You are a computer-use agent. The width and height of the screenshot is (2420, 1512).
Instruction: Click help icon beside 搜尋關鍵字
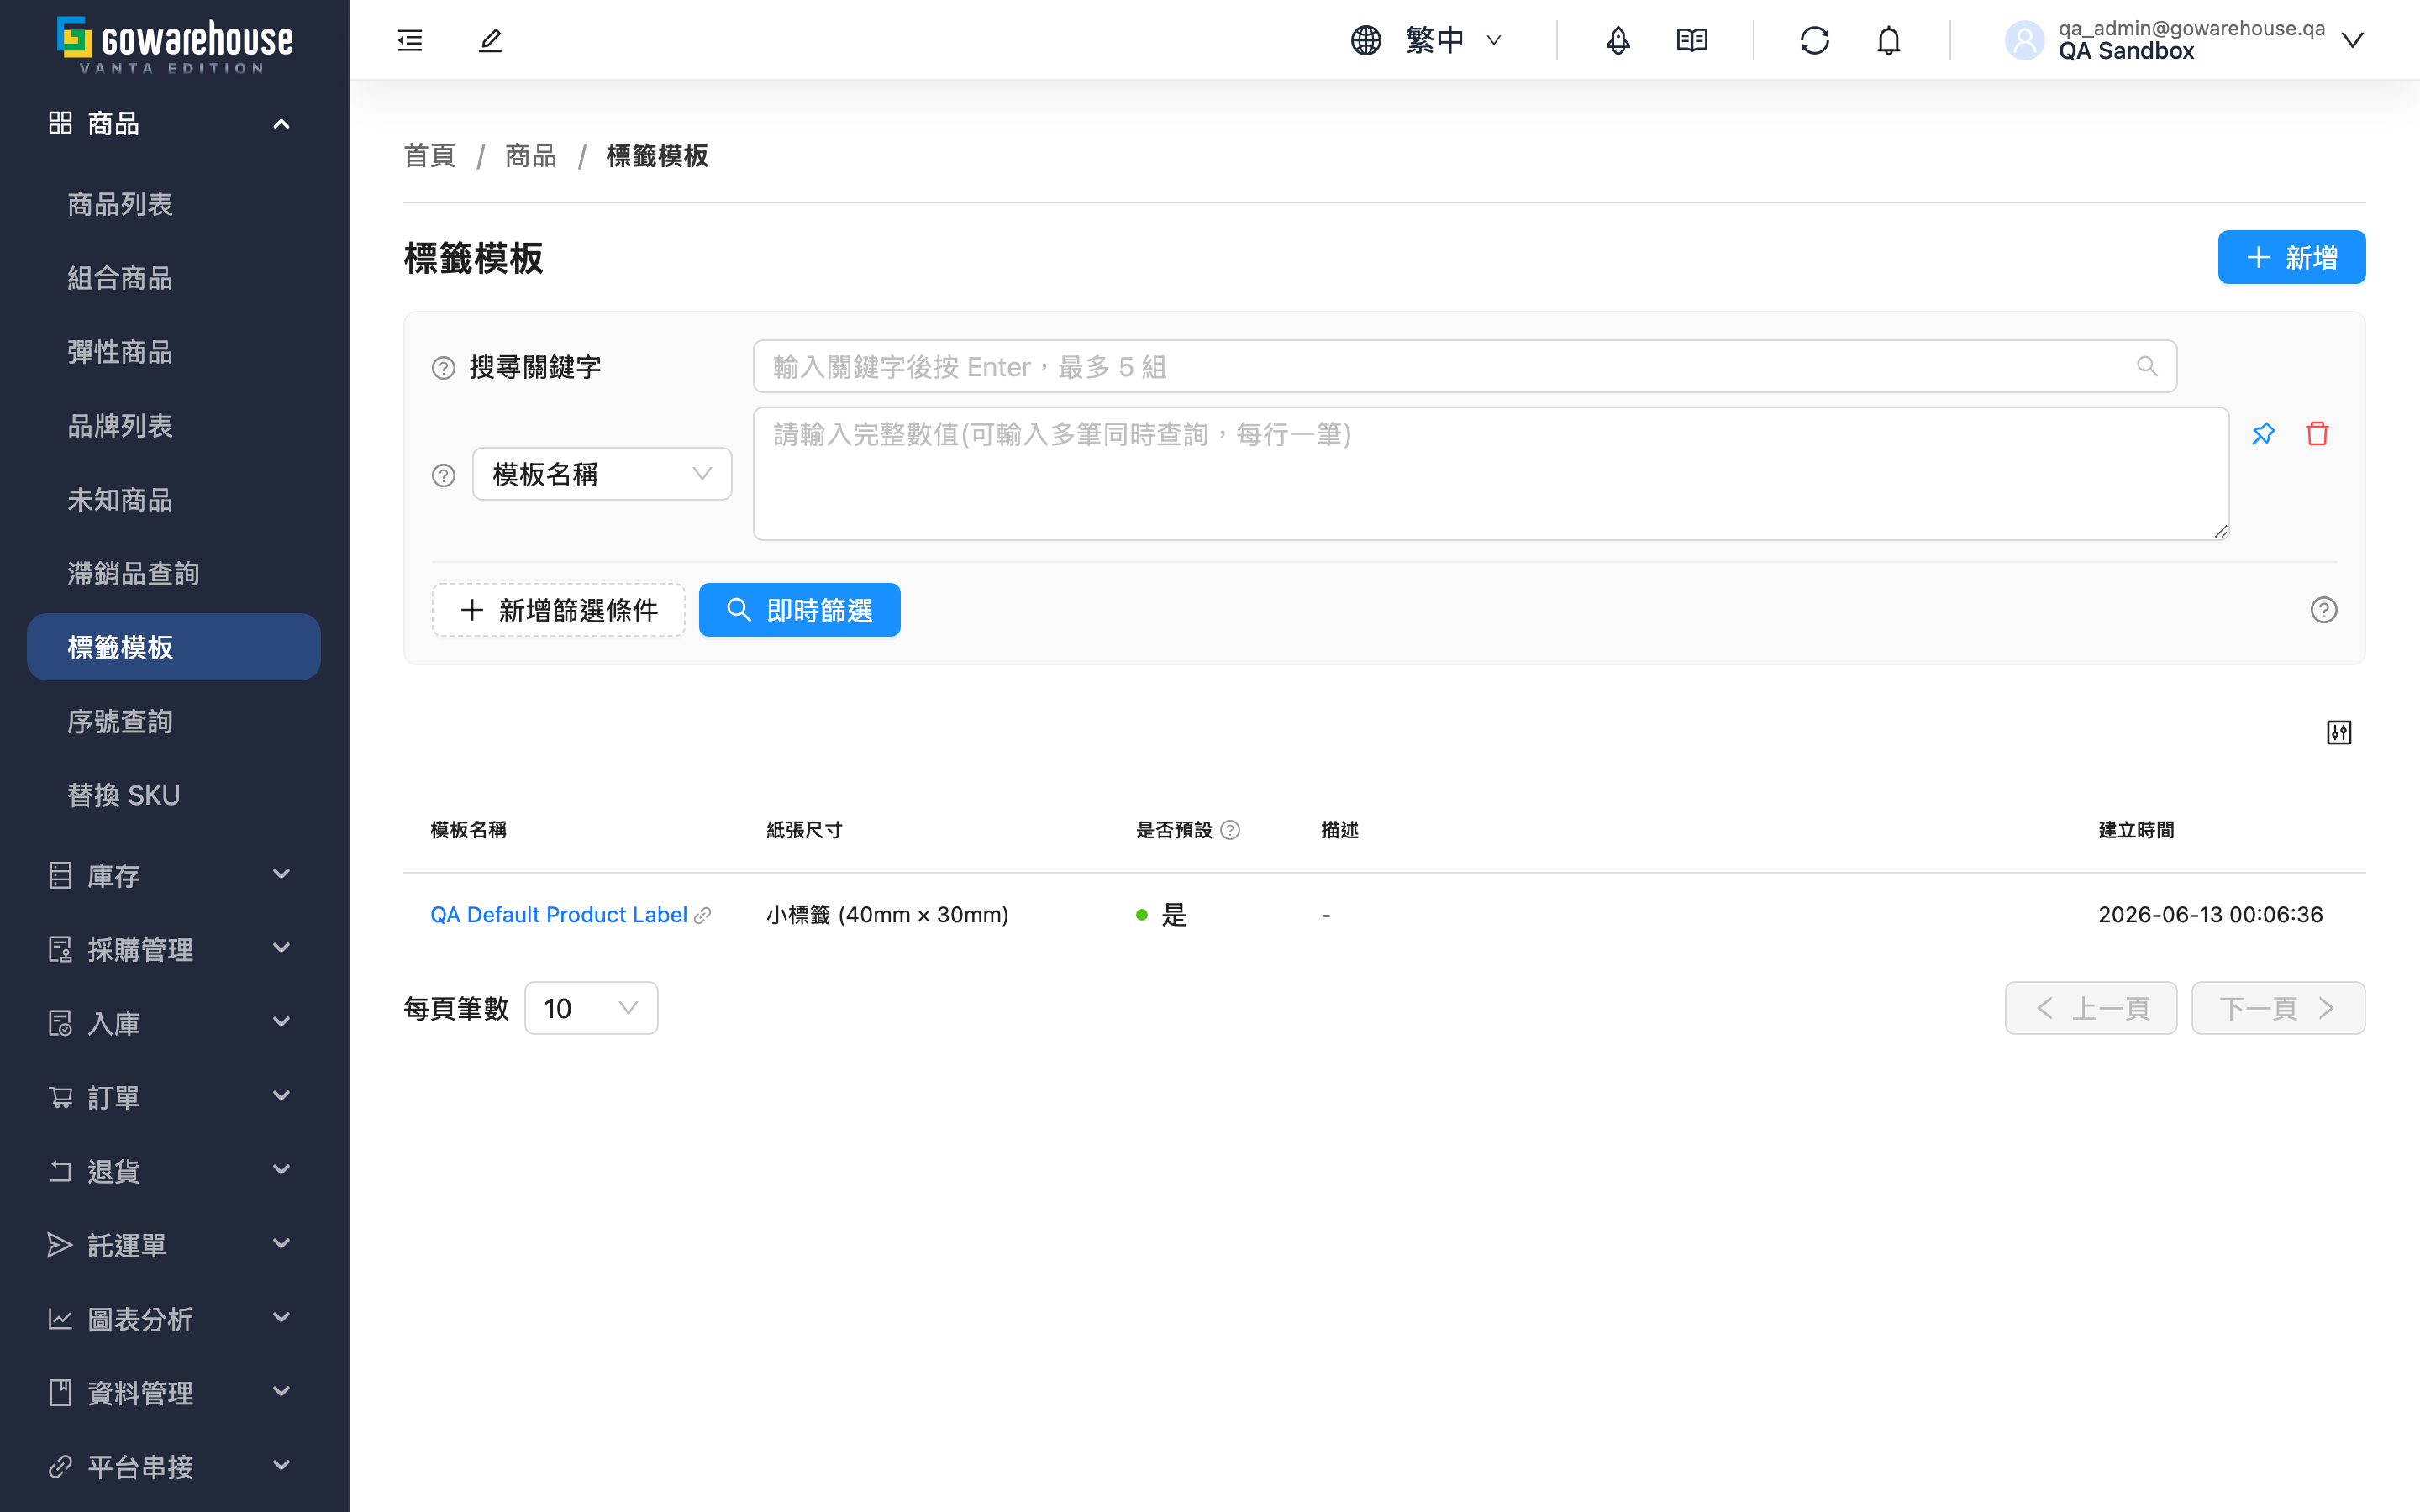[x=443, y=368]
